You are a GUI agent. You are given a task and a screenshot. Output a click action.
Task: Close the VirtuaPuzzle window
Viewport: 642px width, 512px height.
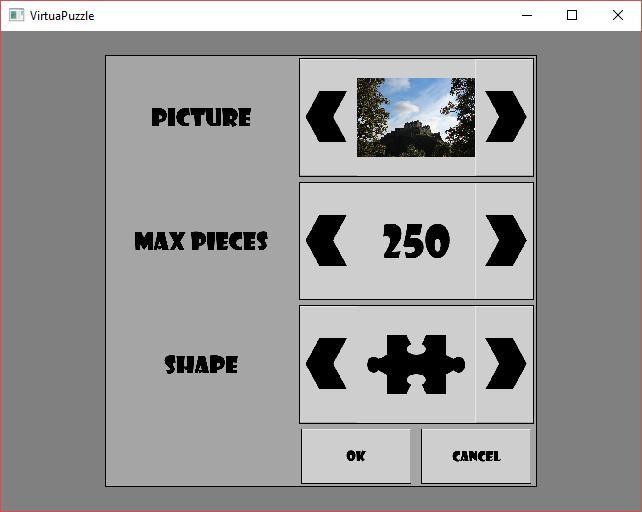618,16
